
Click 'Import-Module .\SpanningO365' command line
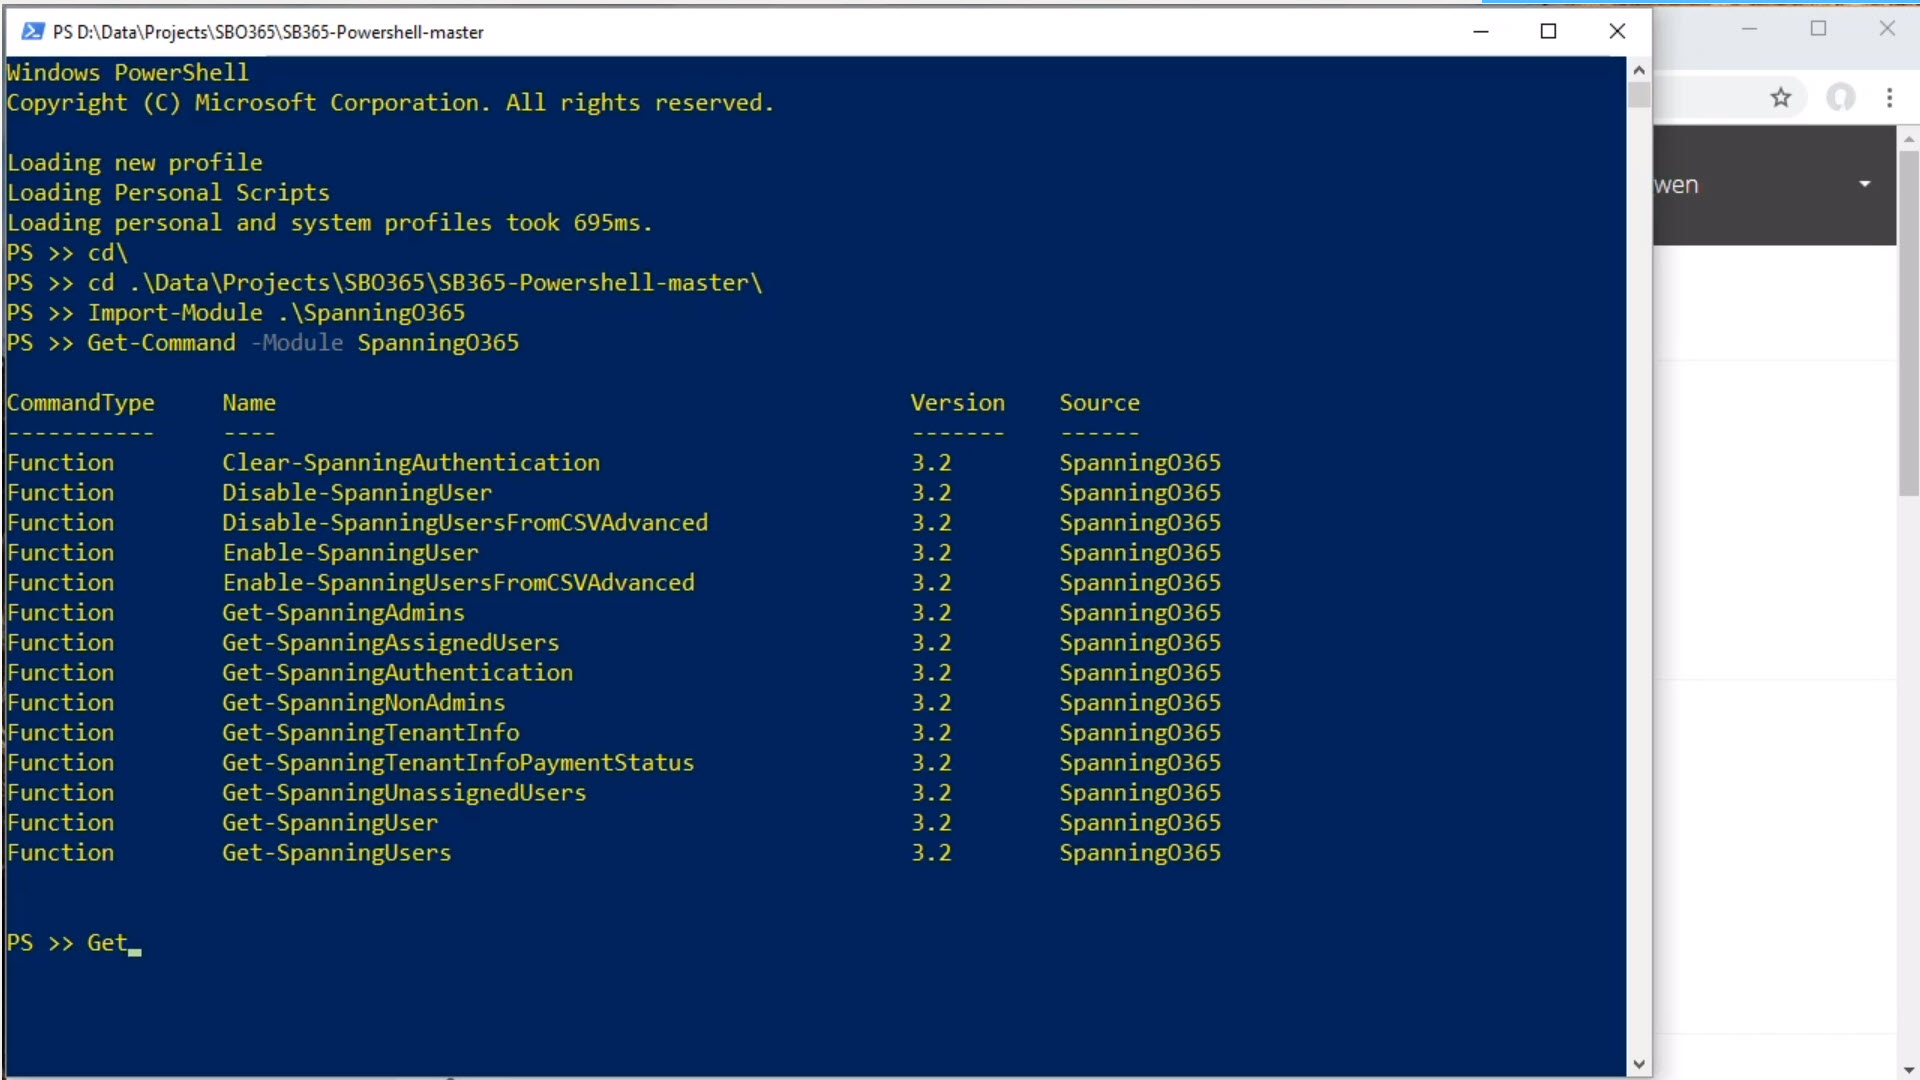[x=236, y=313]
